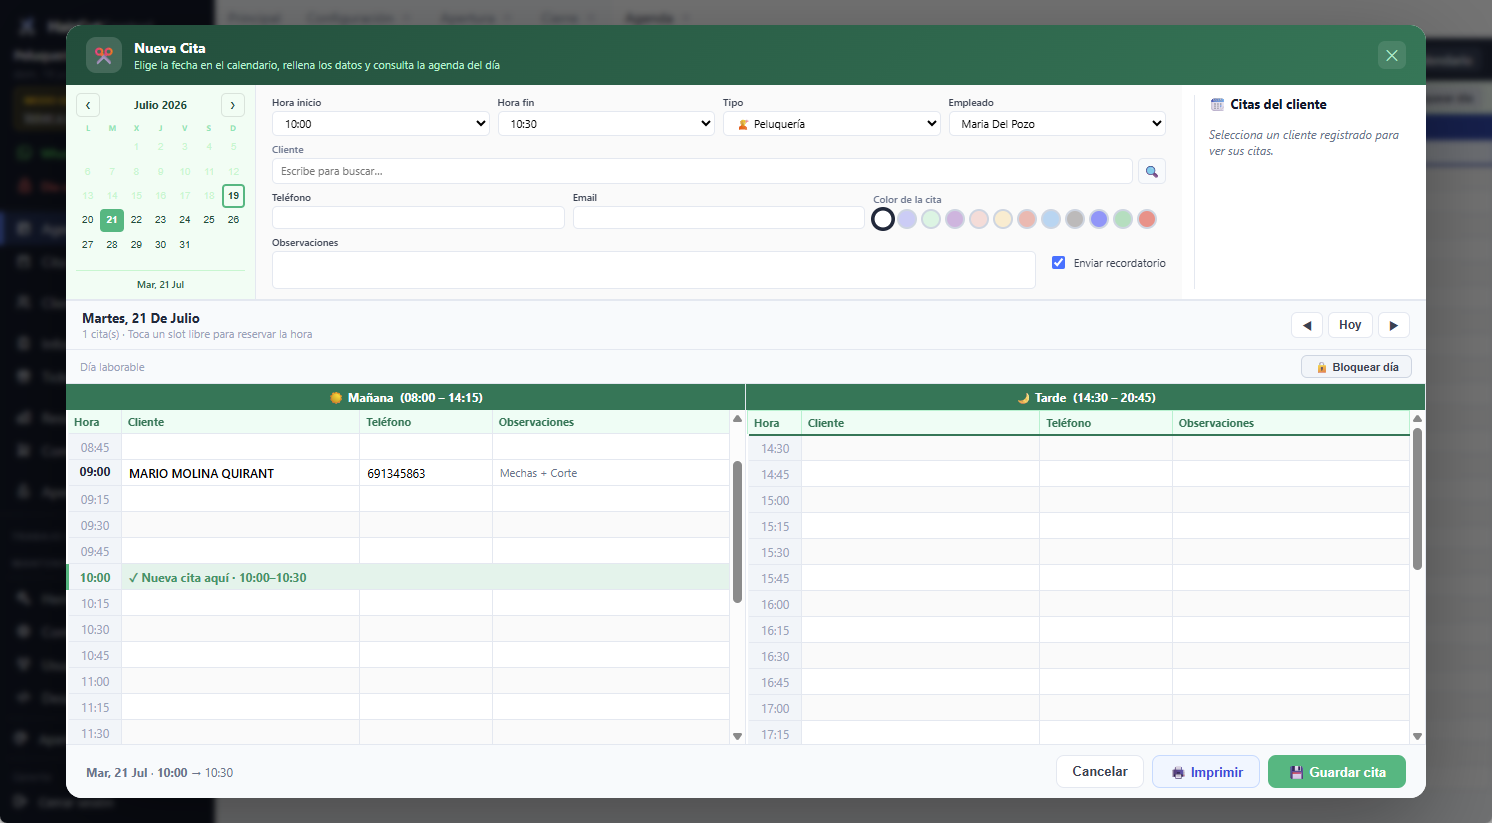Open the Empleado dropdown

pos(1057,124)
